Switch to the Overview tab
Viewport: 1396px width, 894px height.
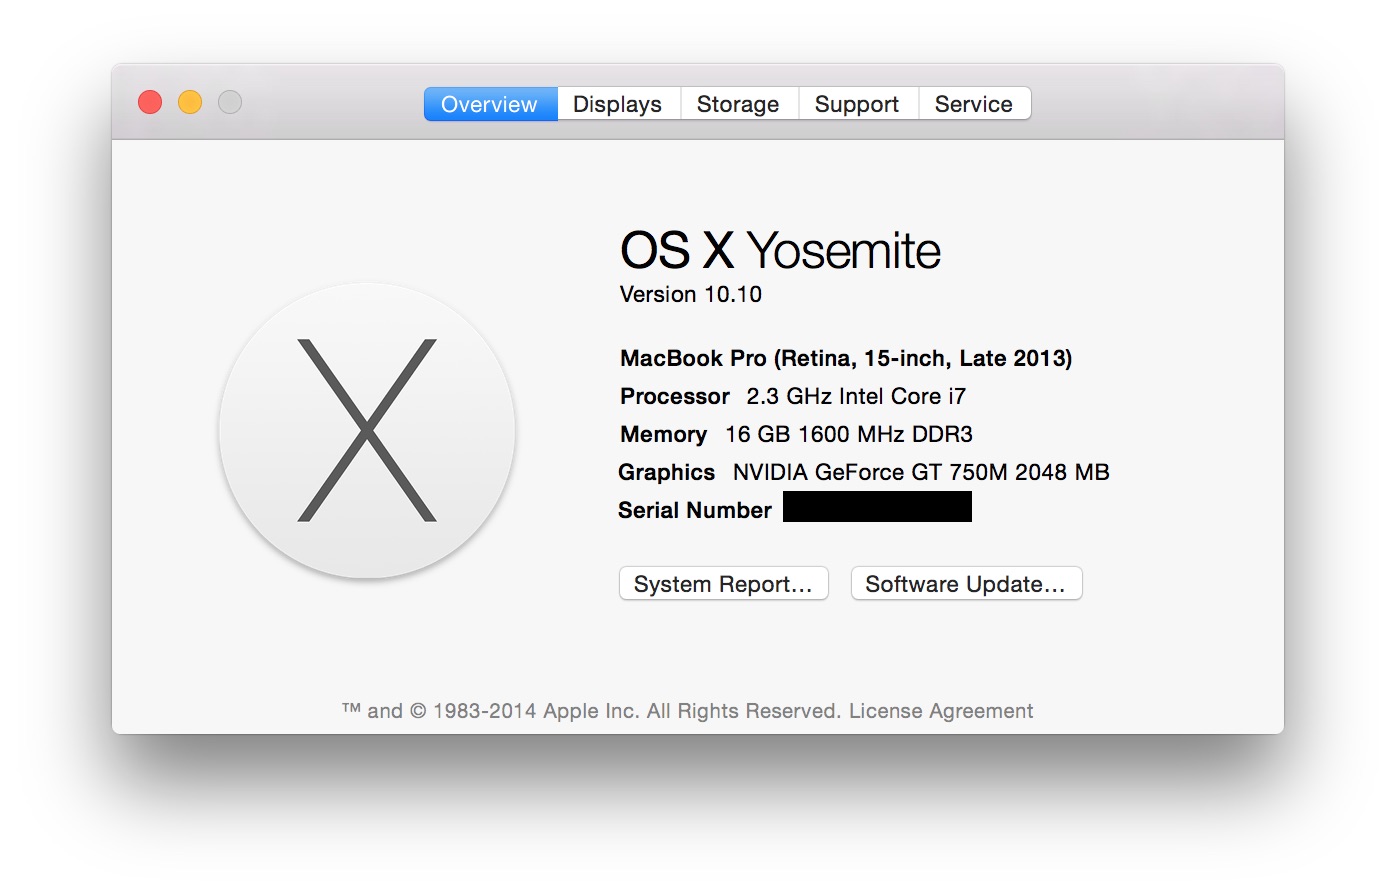pyautogui.click(x=490, y=104)
